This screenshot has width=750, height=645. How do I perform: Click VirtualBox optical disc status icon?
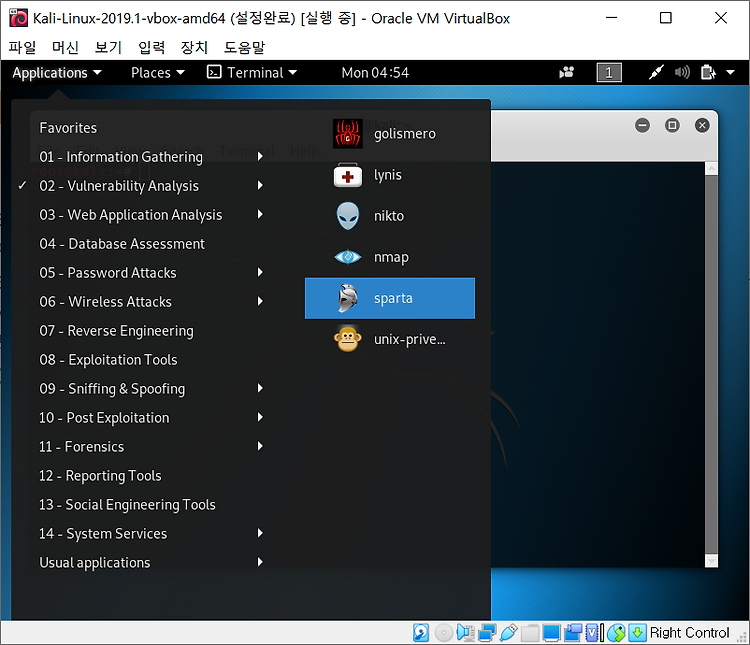point(443,633)
